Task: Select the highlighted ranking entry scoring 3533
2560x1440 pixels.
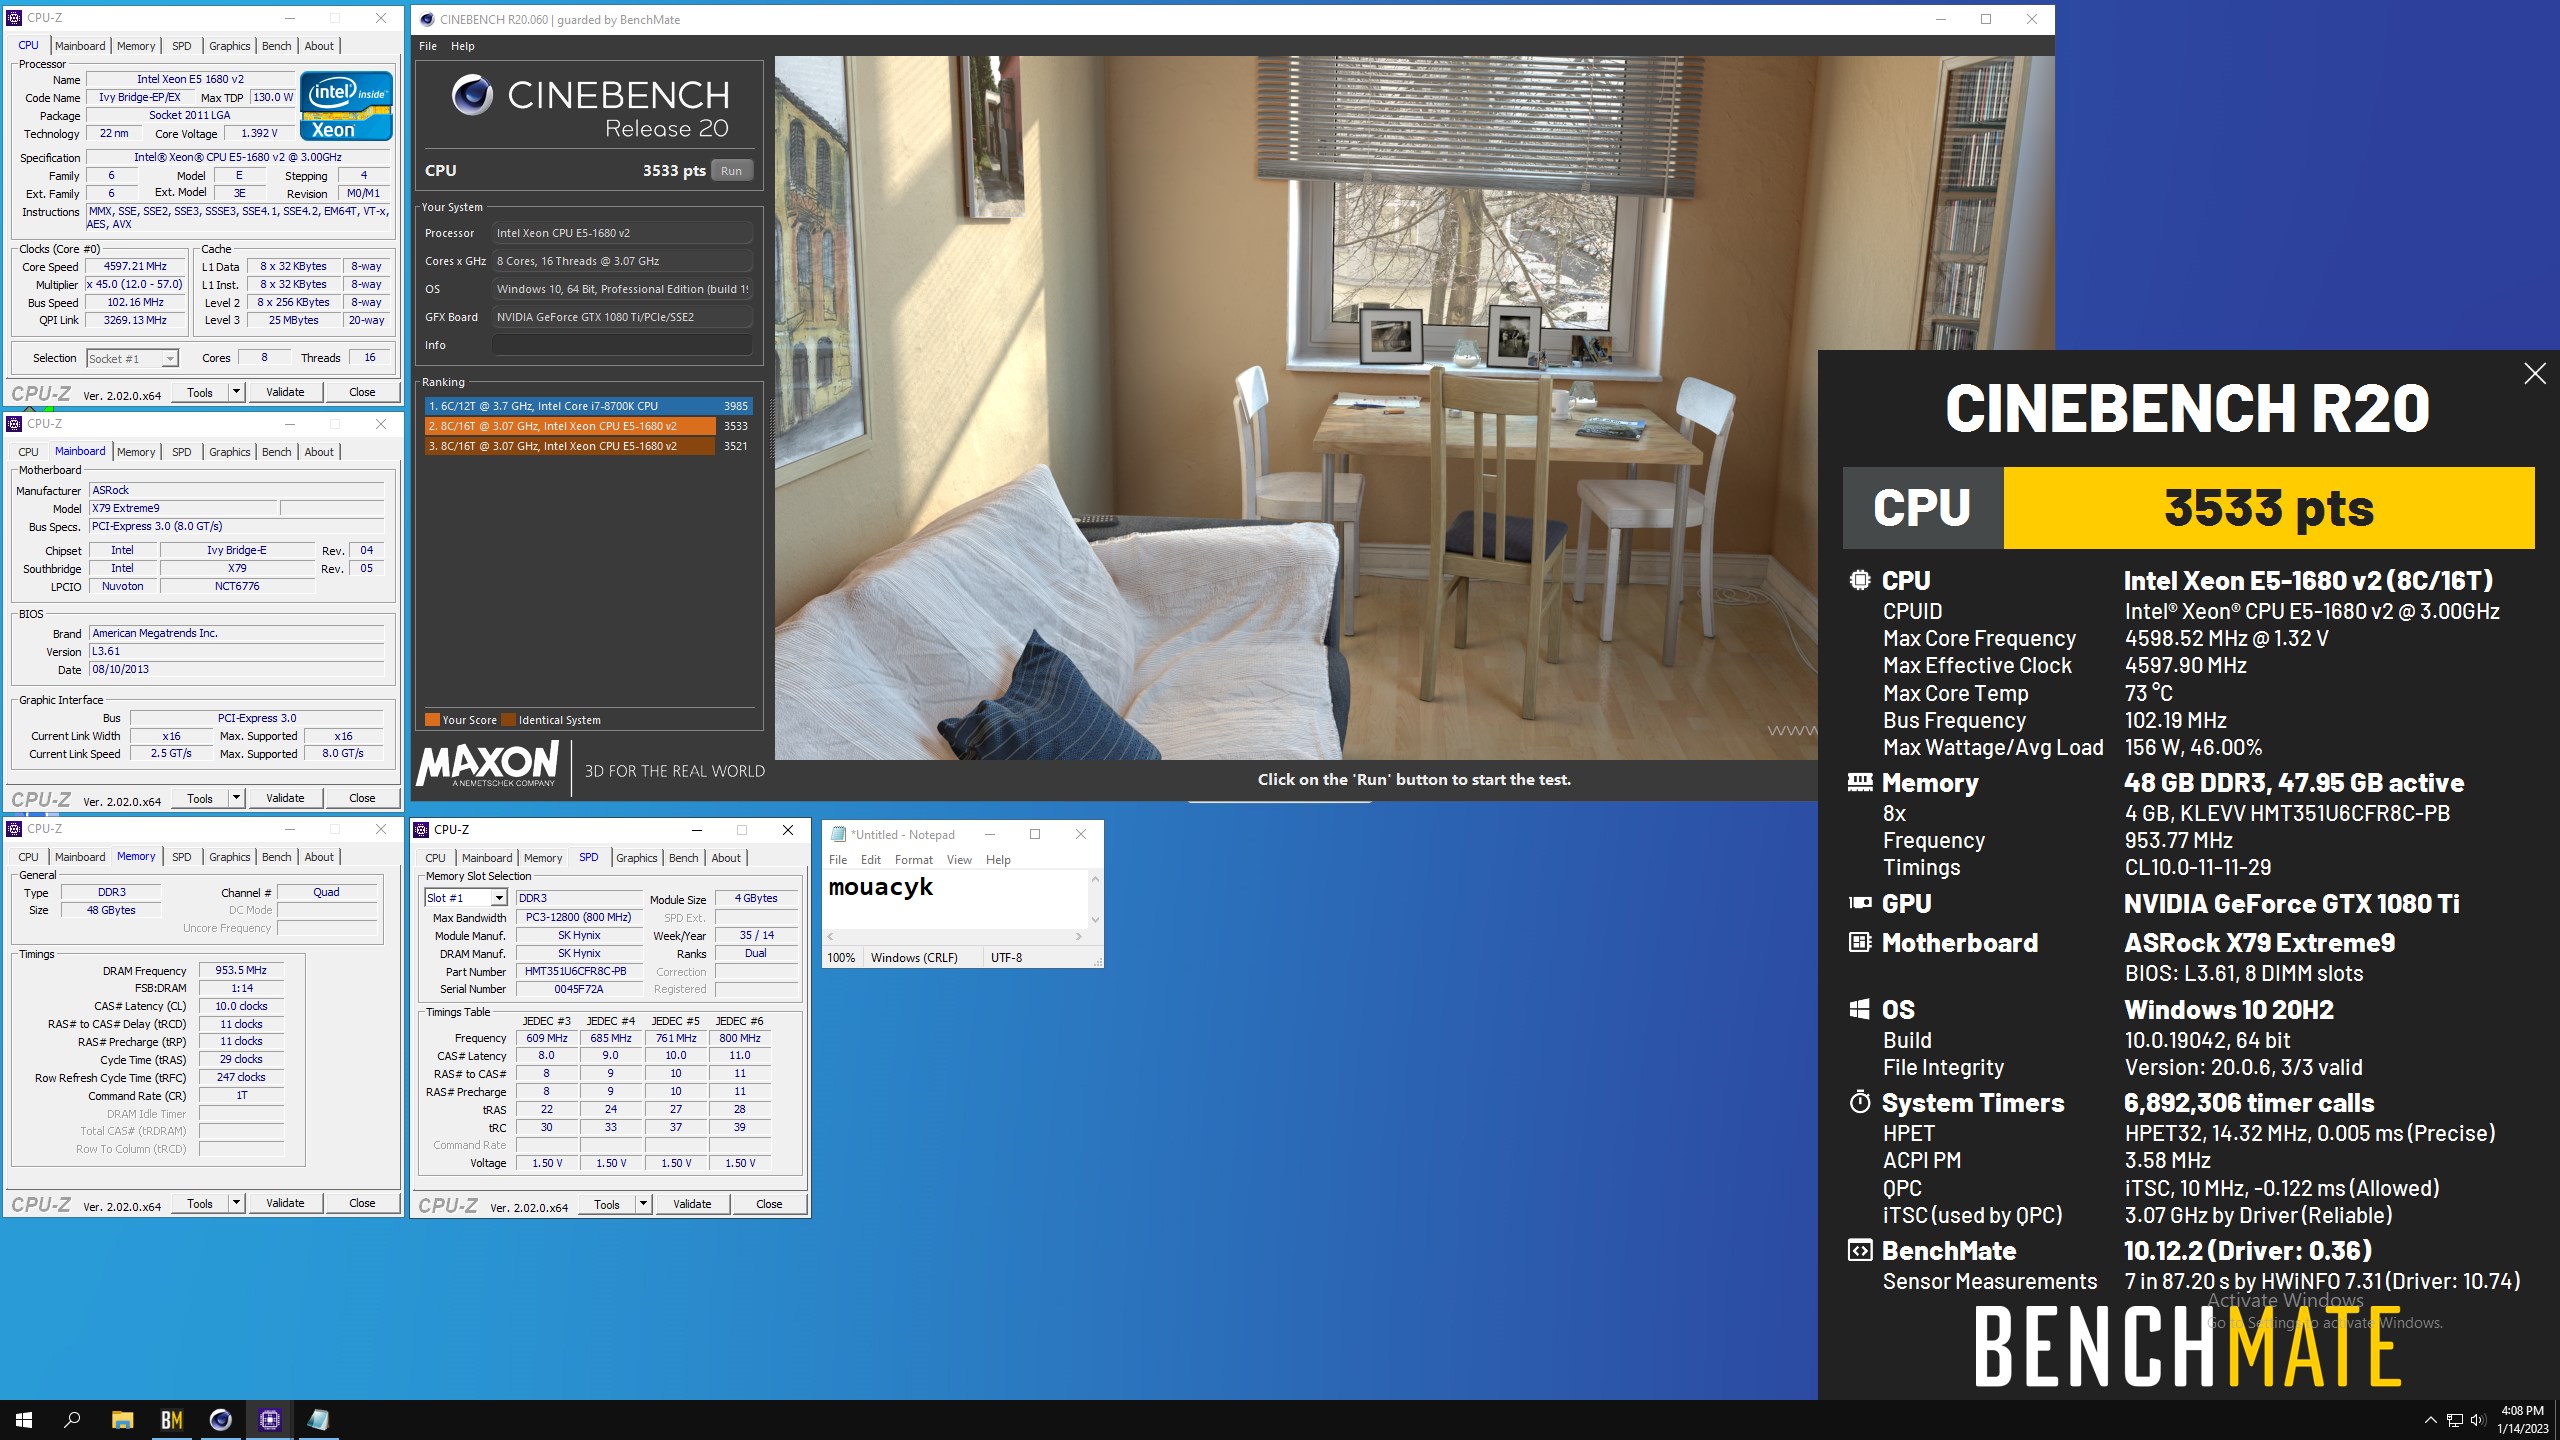Action: click(588, 426)
